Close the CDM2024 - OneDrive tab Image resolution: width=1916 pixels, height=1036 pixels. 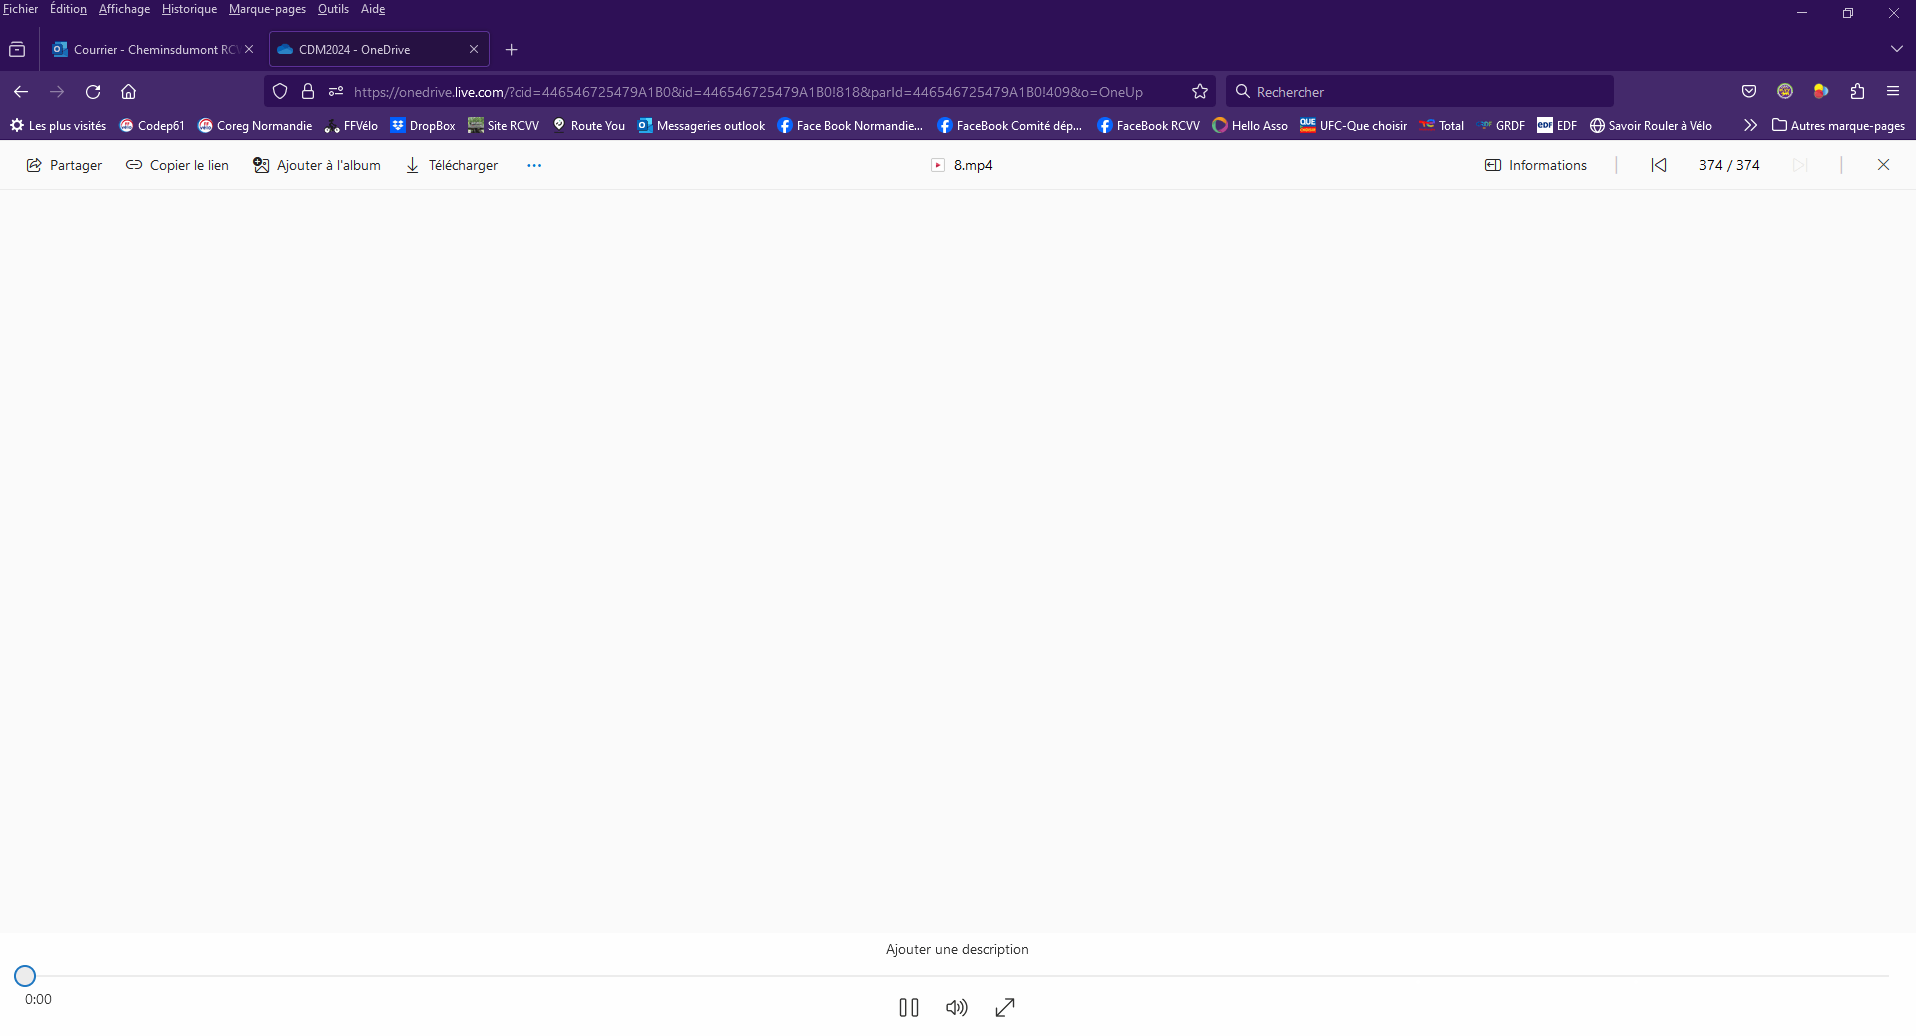[x=474, y=49]
